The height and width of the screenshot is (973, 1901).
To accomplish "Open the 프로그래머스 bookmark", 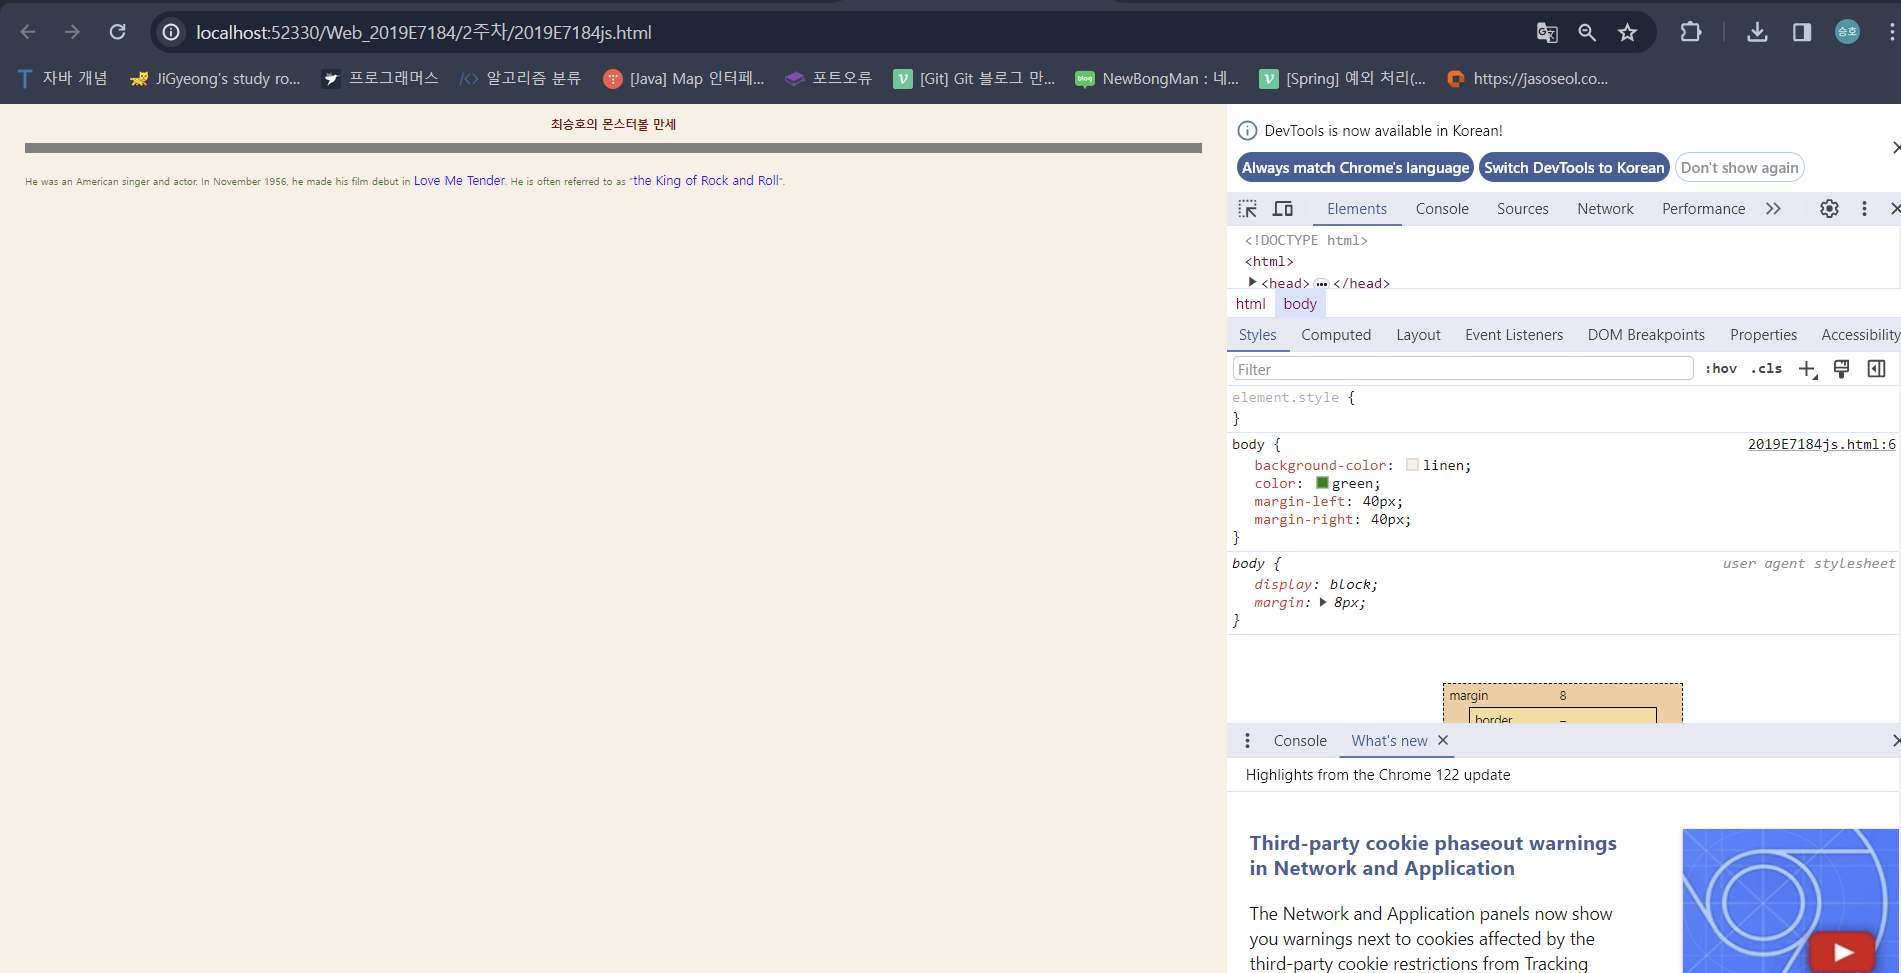I will pos(381,78).
